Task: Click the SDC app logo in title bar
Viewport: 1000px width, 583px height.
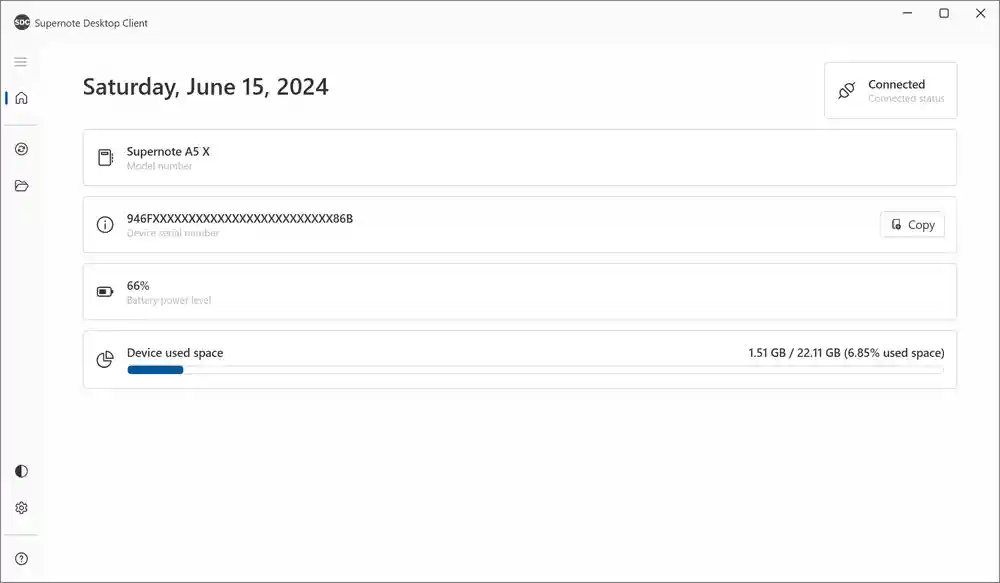Action: 21,22
